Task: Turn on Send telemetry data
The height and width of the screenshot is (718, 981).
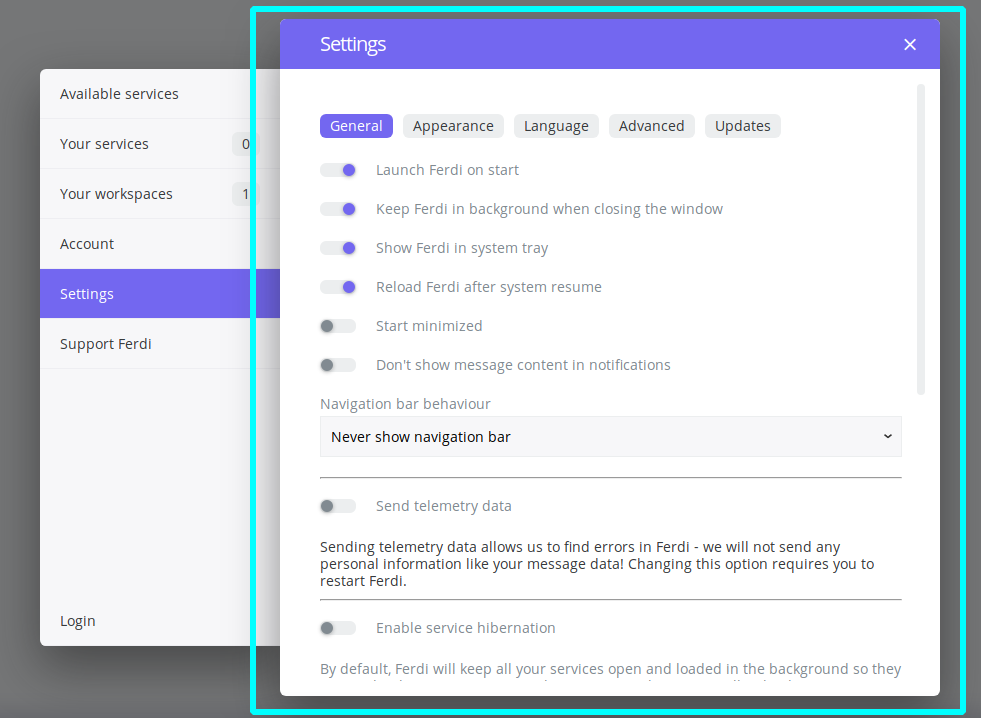Action: (x=338, y=506)
